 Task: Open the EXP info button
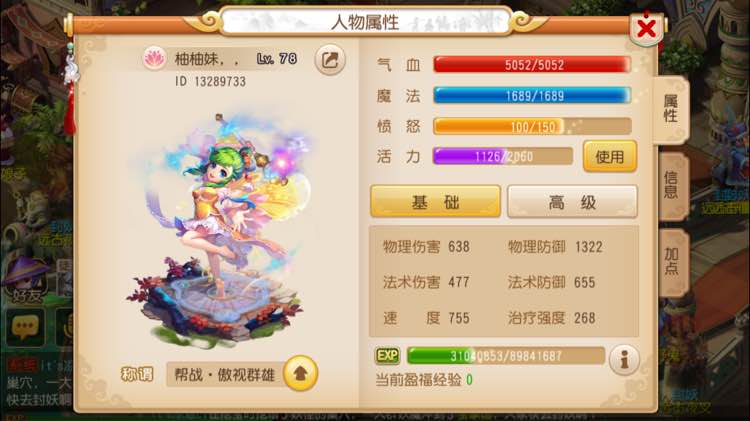pos(624,360)
